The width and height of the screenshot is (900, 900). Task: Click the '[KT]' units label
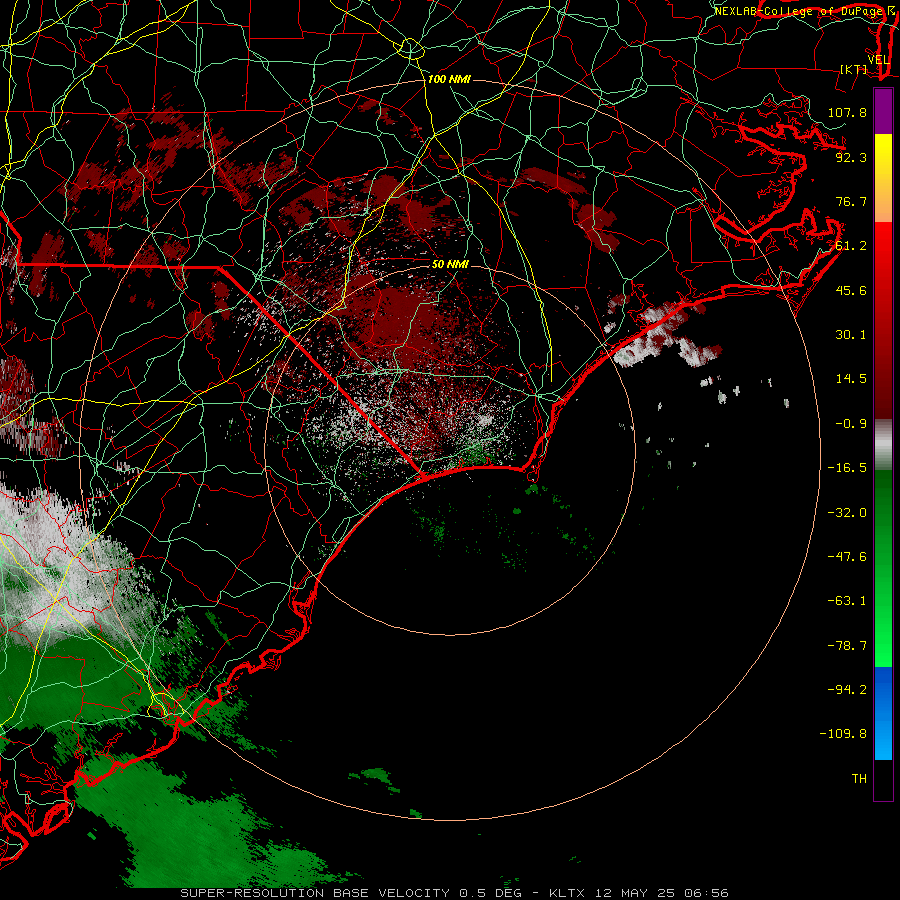[x=854, y=69]
